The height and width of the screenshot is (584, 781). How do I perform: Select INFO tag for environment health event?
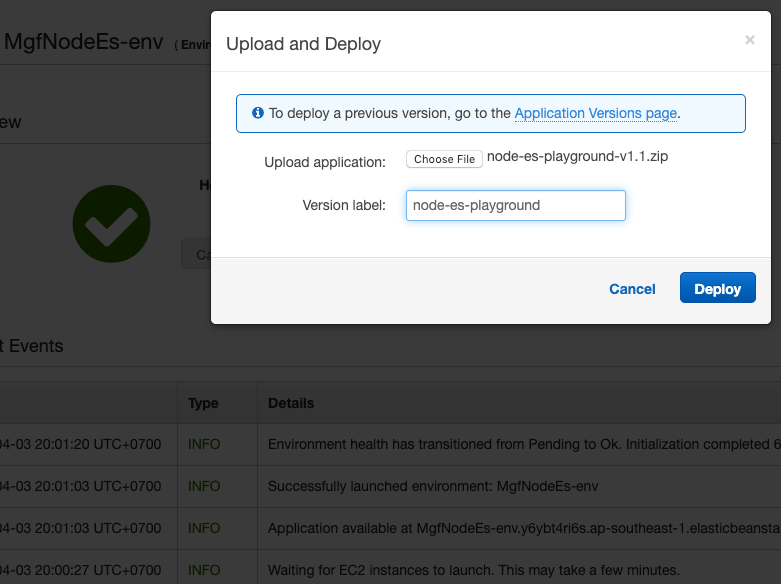(x=204, y=444)
